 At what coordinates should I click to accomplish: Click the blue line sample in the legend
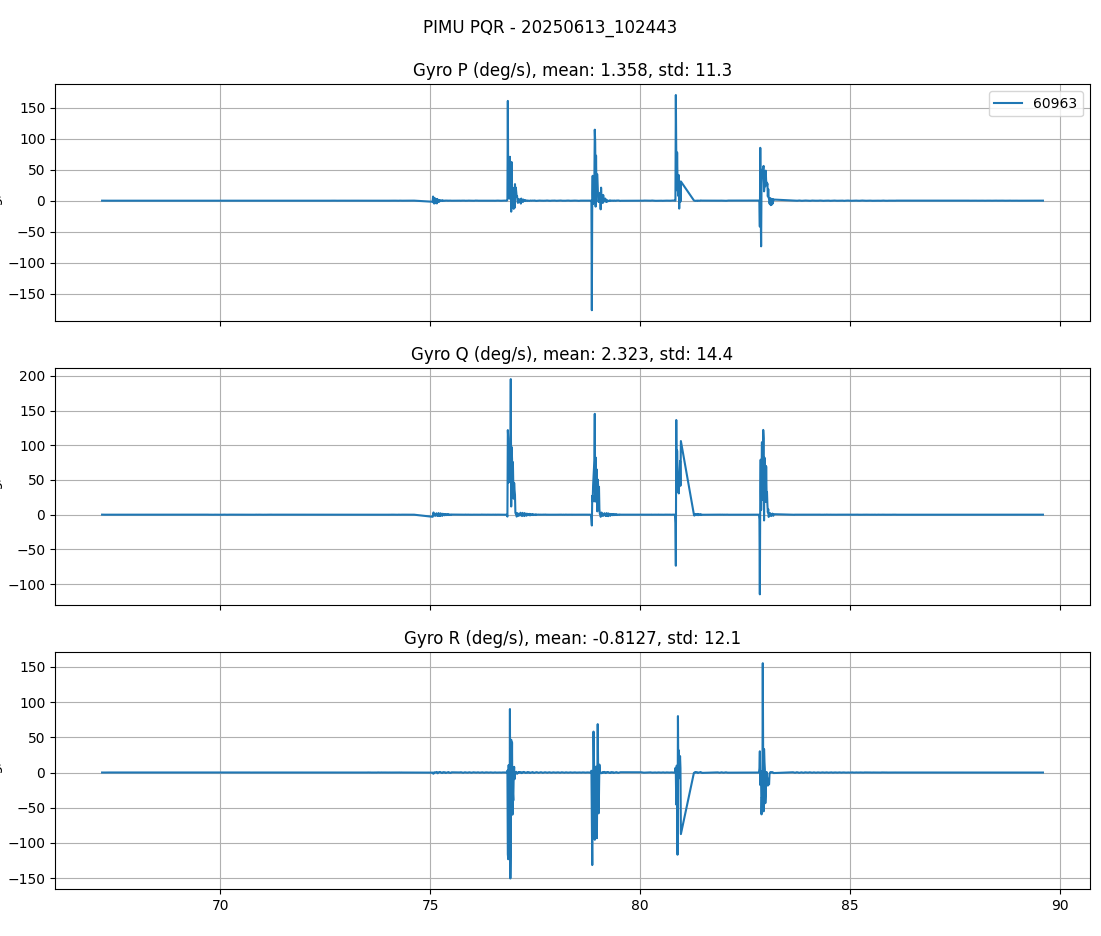point(1010,104)
